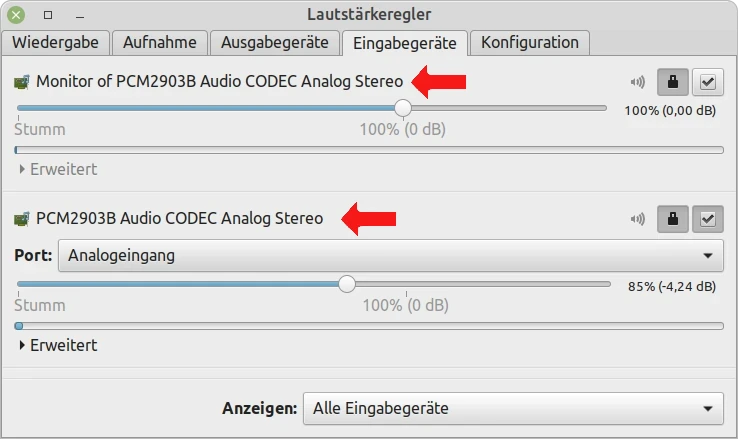Viewport: 738px width, 439px height.
Task: Go to the Aufnahme tab
Action: tap(161, 43)
